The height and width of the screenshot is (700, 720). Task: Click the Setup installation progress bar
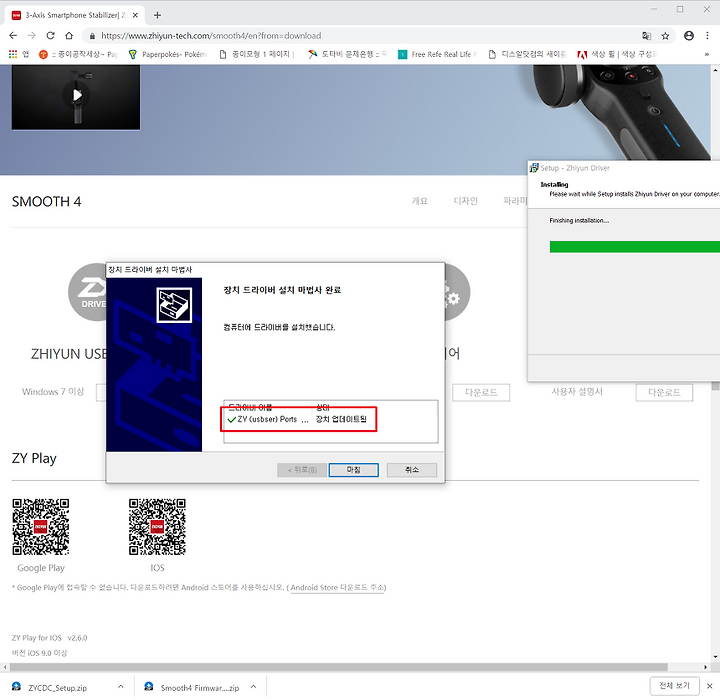point(635,247)
